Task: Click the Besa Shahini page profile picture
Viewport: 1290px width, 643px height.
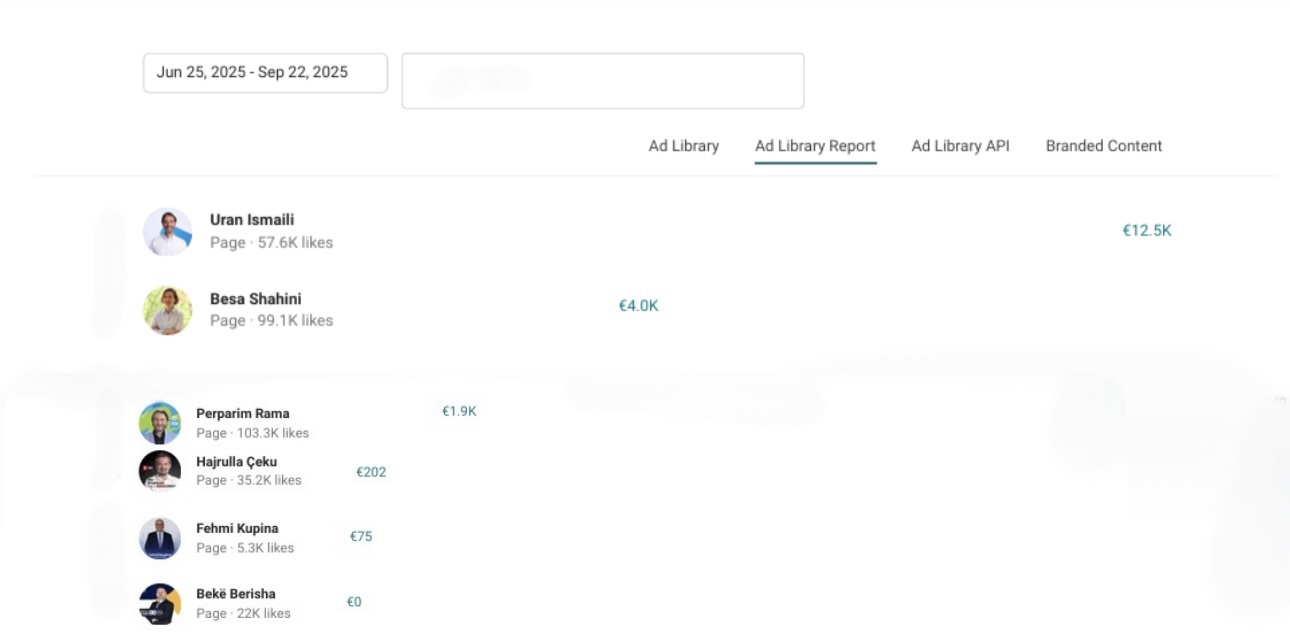Action: [167, 310]
